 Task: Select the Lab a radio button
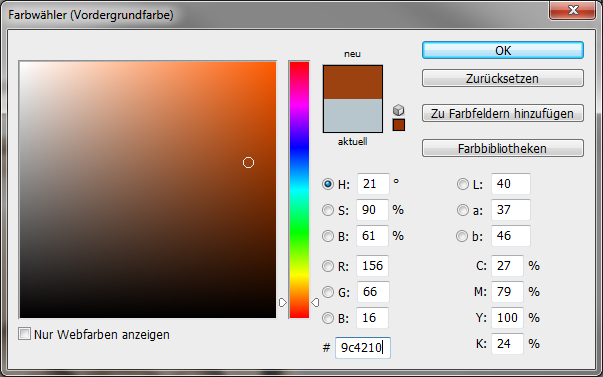(463, 210)
